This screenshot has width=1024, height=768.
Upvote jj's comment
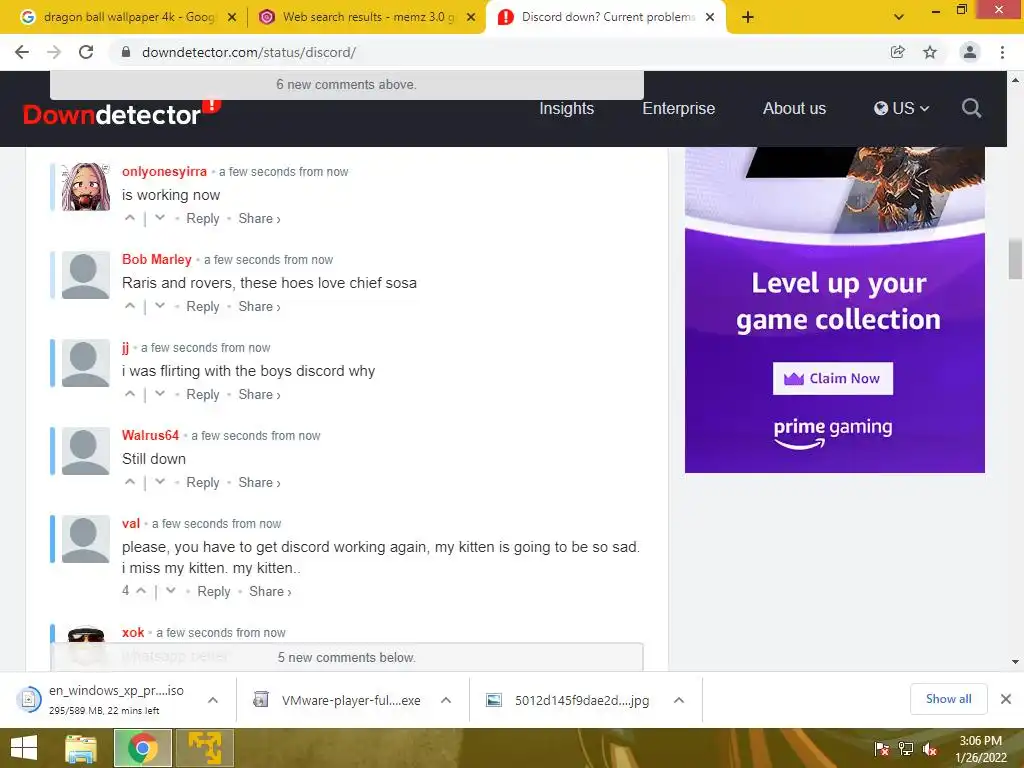130,394
